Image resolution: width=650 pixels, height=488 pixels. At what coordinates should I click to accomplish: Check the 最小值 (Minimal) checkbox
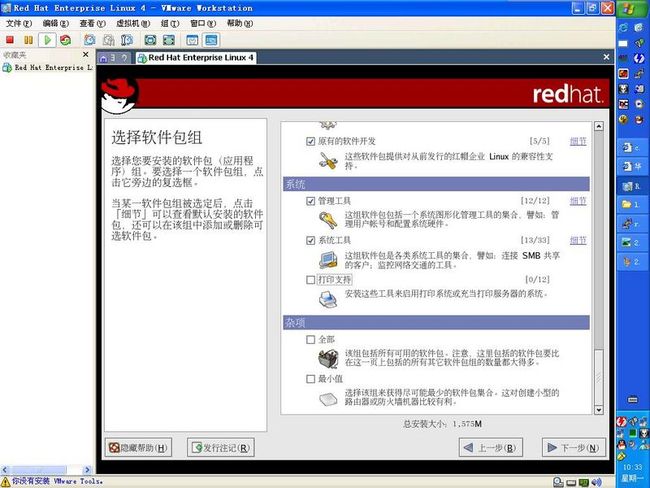coord(310,379)
